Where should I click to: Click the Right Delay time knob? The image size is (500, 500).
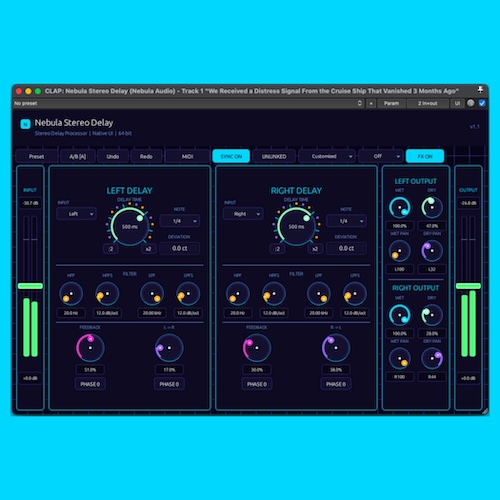click(296, 226)
